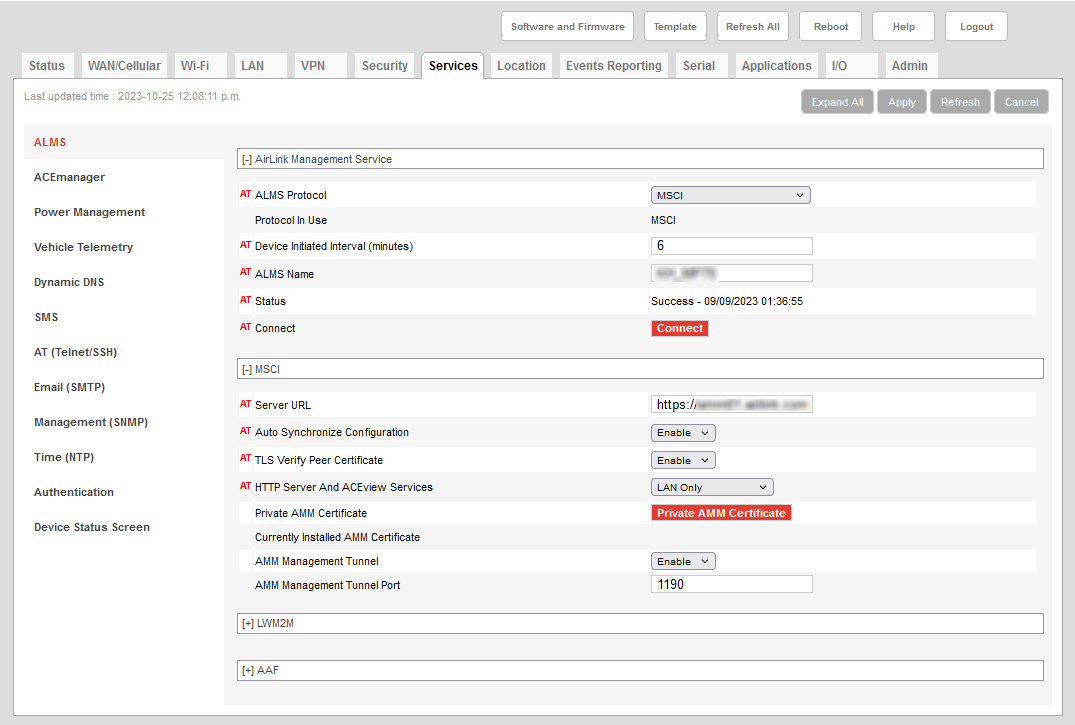The width and height of the screenshot is (1075, 725).
Task: Open the AMM Management Tunnel dropdown
Action: point(683,561)
